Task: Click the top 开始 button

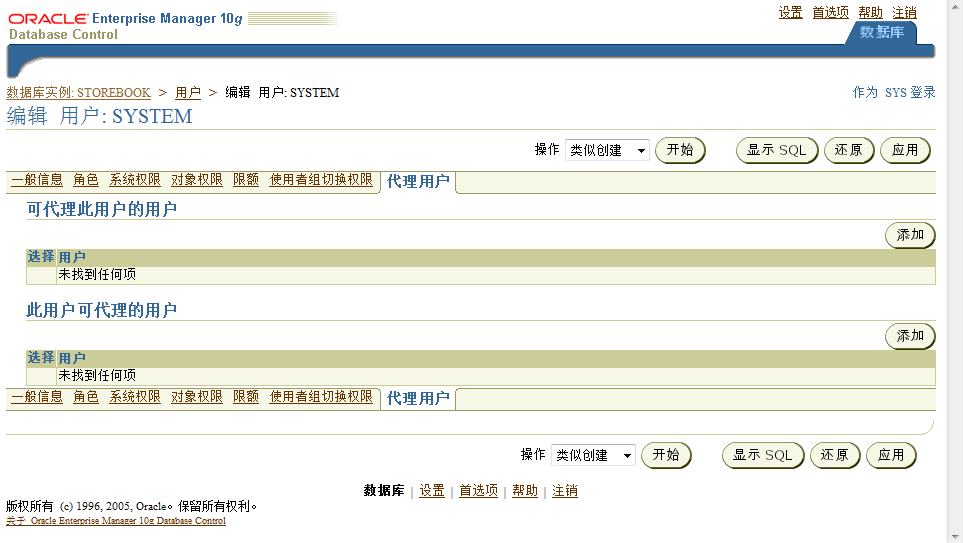Action: pyautogui.click(x=680, y=150)
